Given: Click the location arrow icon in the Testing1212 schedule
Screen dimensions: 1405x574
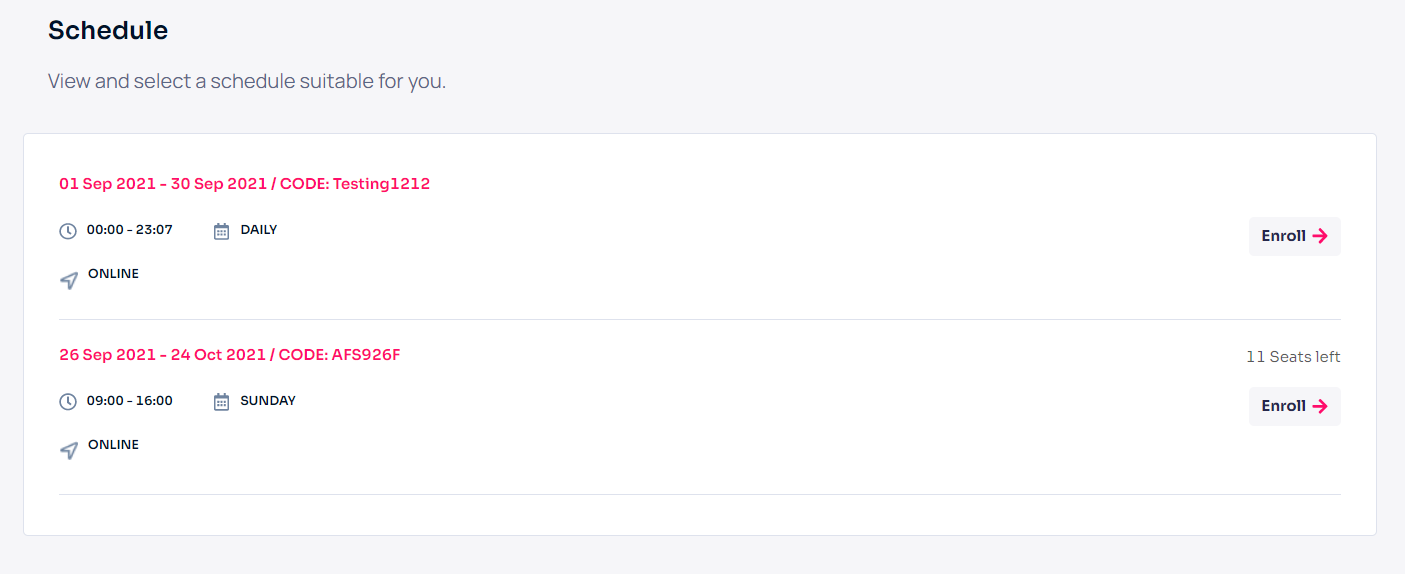Looking at the screenshot, I should tap(69, 281).
